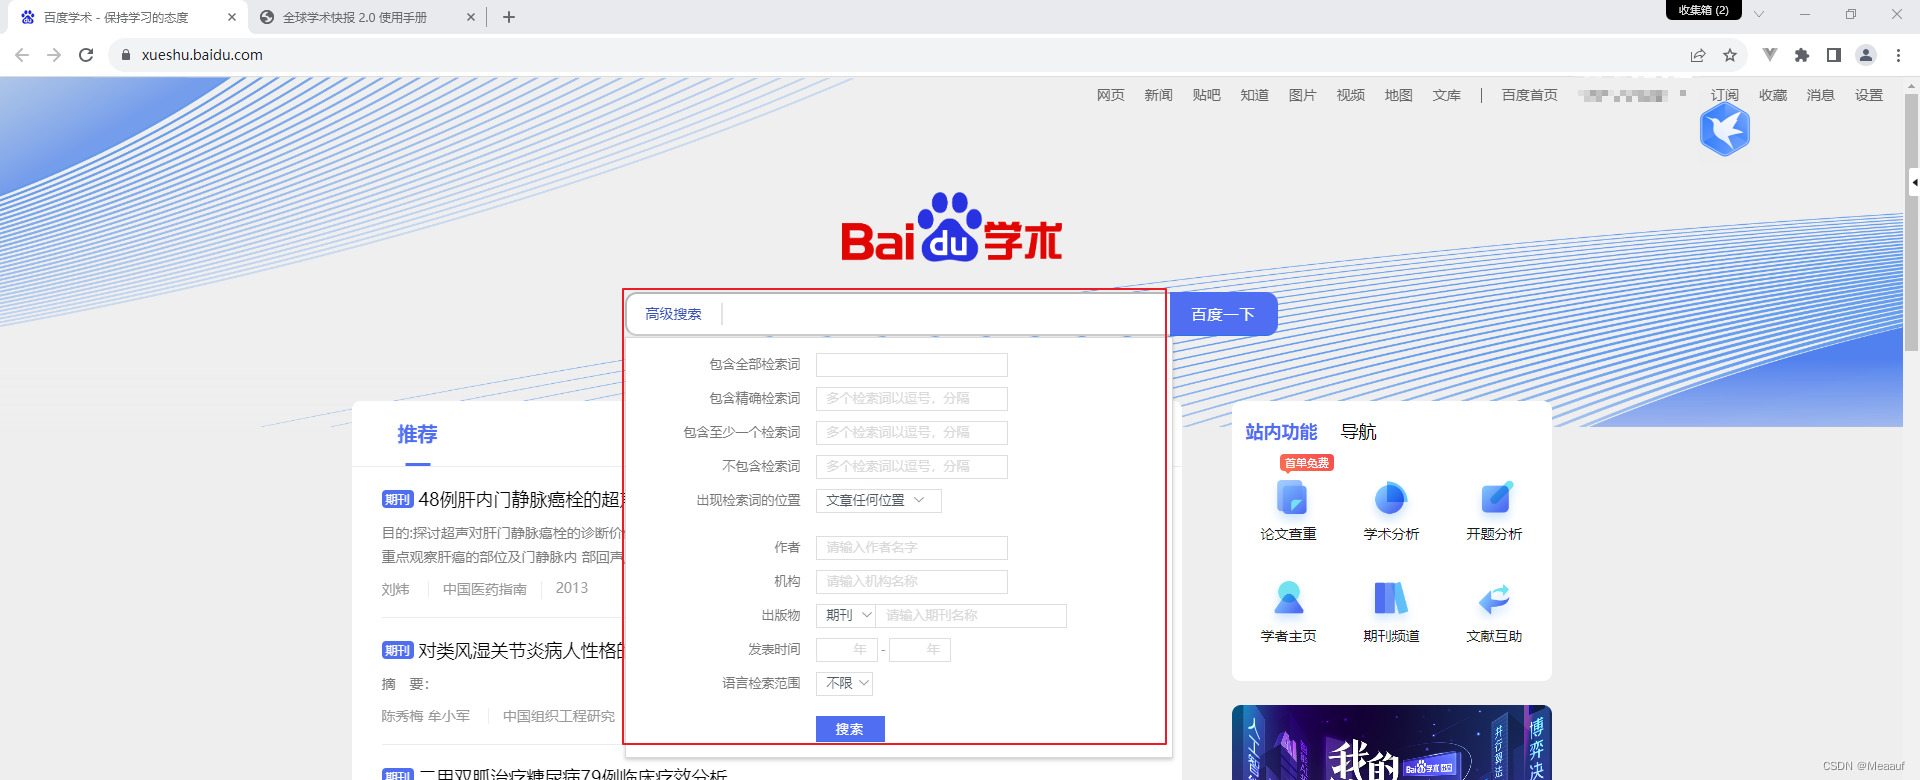Click the V-shaped extension icon in toolbar
This screenshot has height=780, width=1920.
pos(1770,55)
